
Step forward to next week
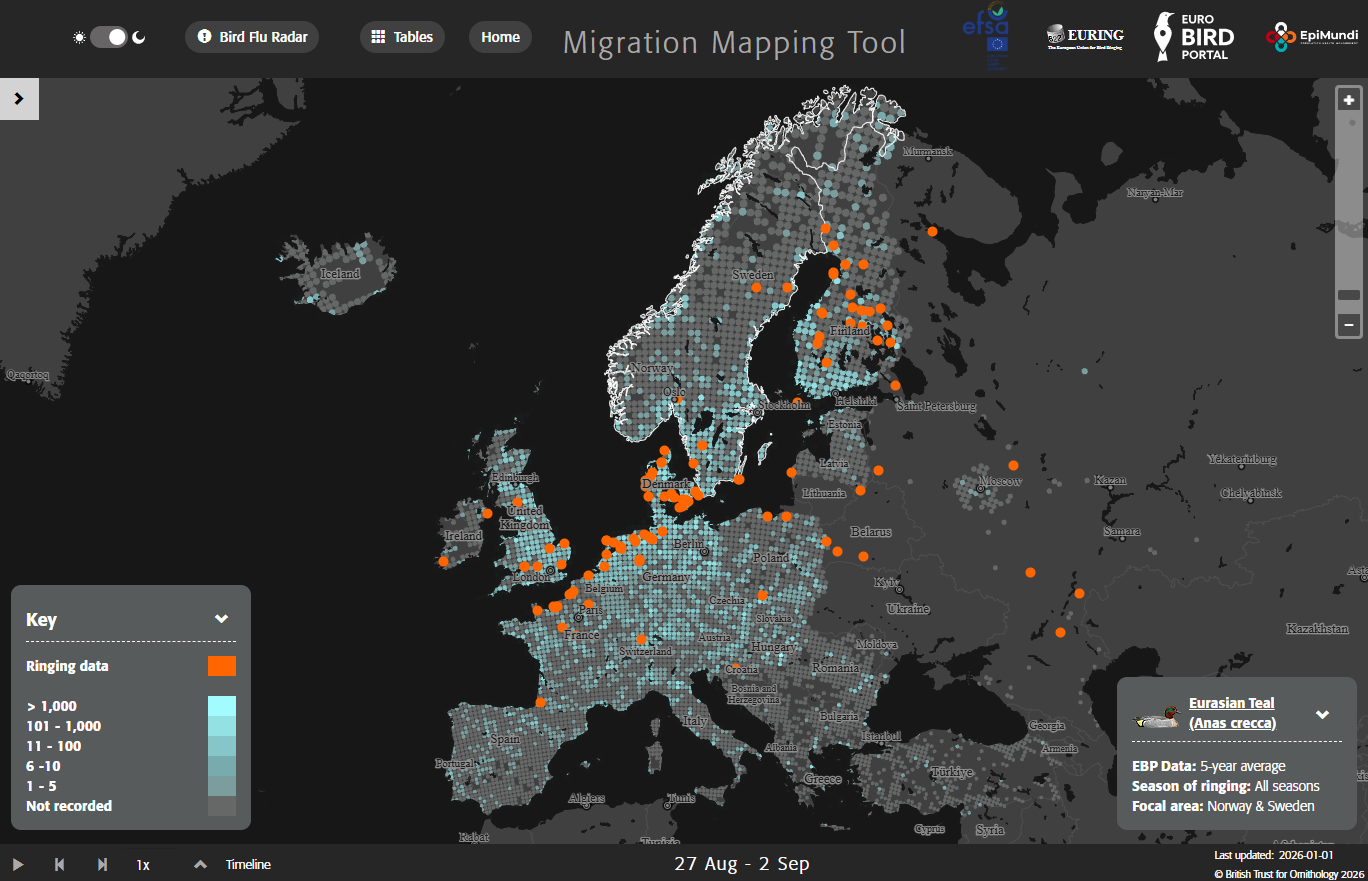point(102,864)
